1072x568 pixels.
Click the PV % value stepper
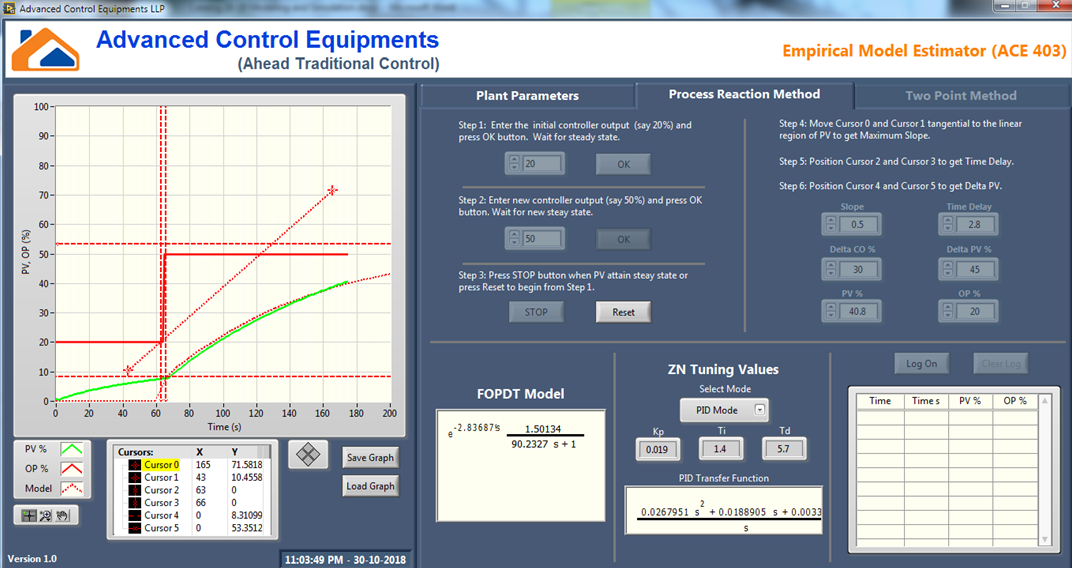[x=831, y=312]
